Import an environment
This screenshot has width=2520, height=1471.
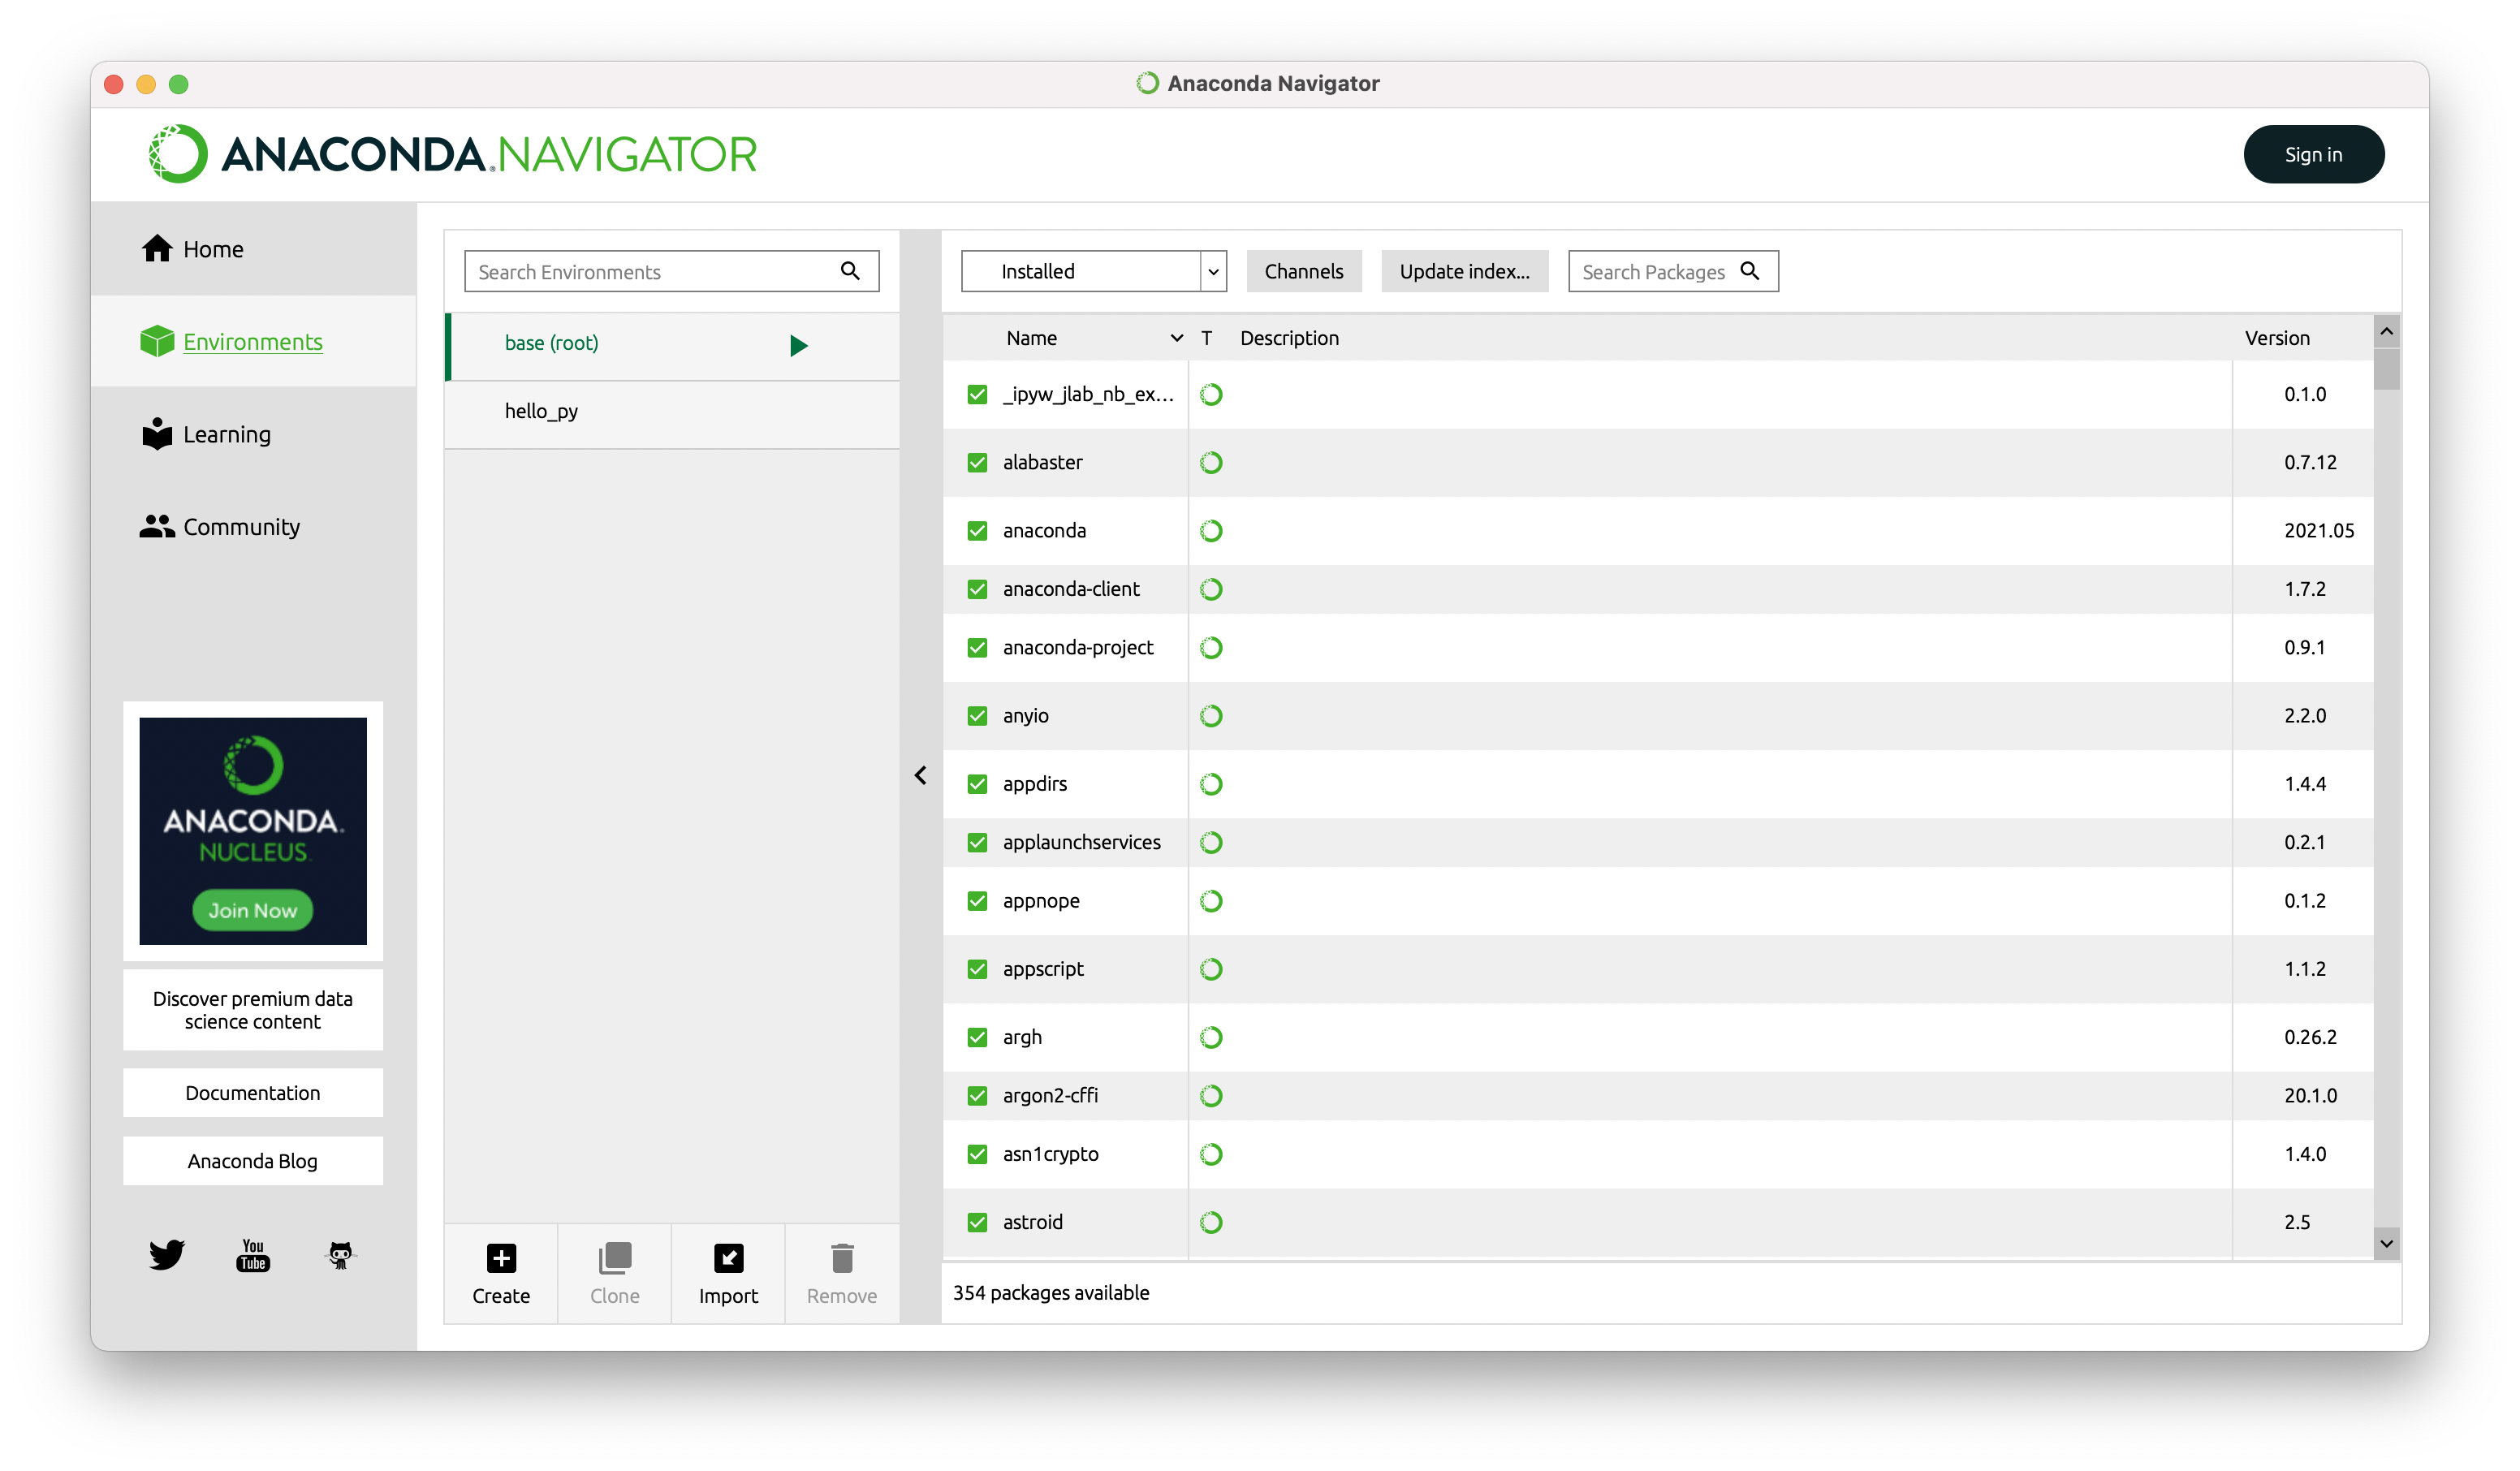click(x=728, y=1274)
